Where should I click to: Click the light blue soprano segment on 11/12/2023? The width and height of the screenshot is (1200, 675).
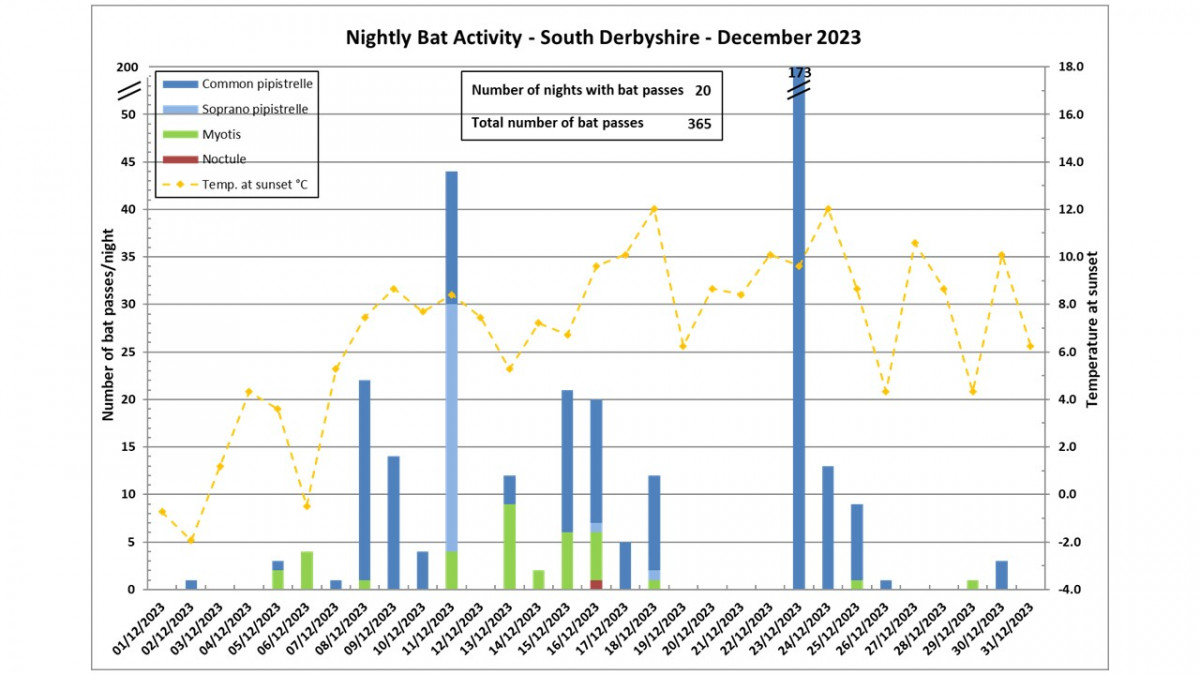[451, 427]
